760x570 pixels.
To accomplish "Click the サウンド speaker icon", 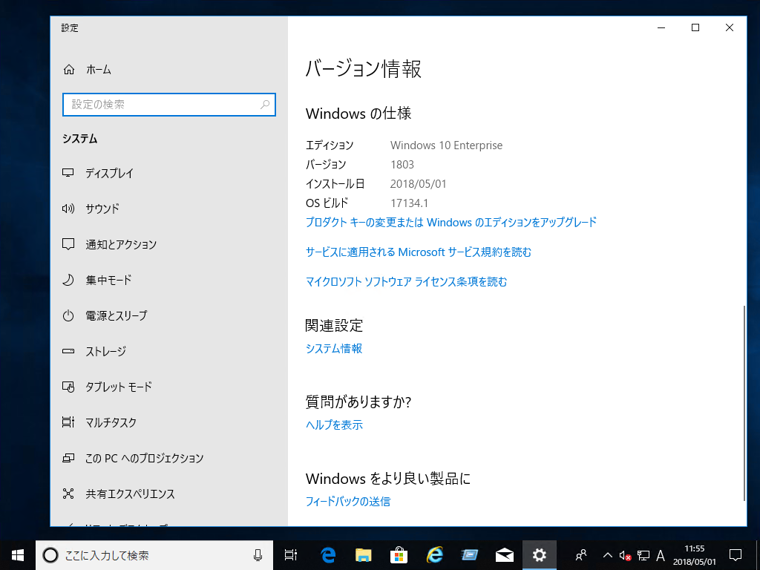I will pos(68,209).
